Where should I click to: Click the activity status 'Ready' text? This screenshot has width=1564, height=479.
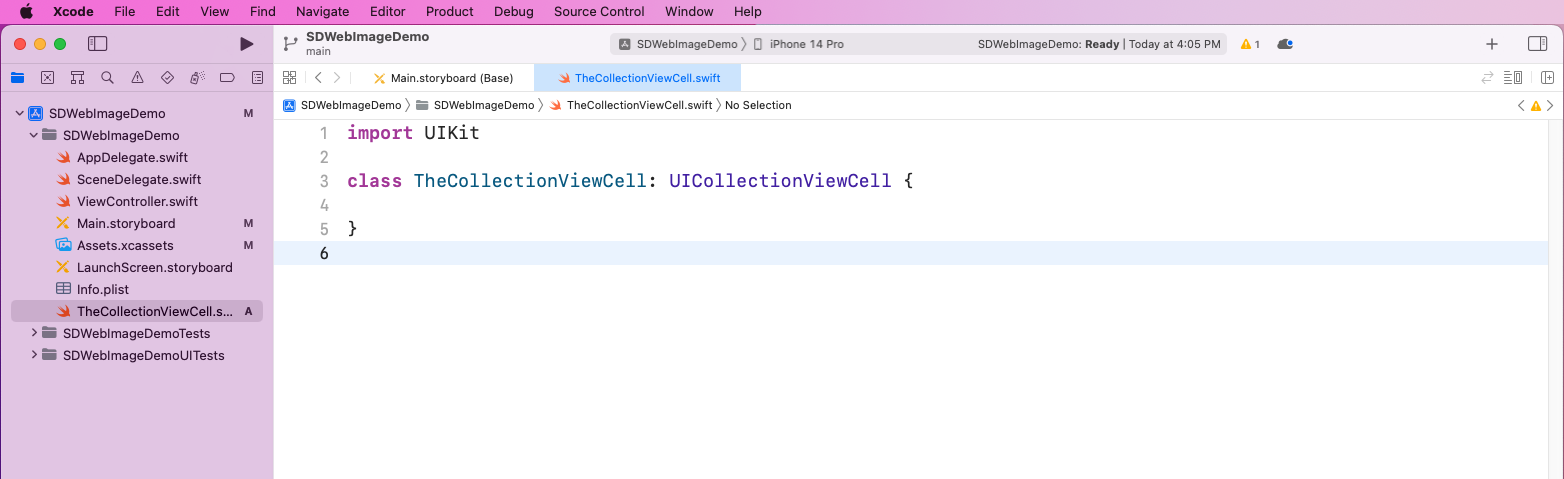(1102, 44)
